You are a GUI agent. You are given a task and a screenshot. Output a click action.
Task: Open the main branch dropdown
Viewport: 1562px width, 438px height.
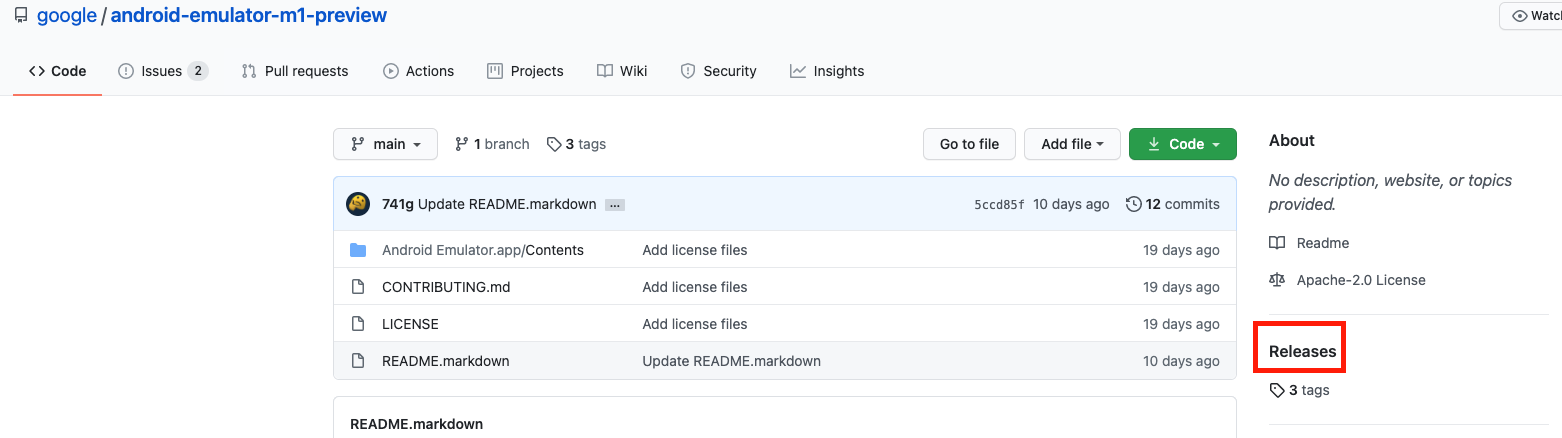pyautogui.click(x=385, y=144)
